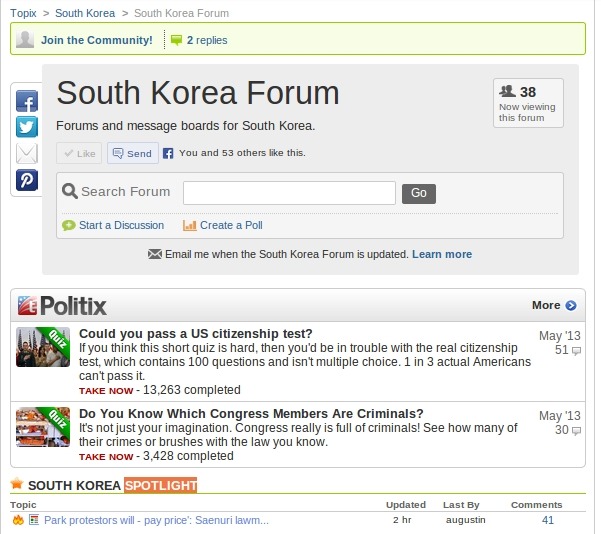Click the green Start a Discussion bubble icon
Image resolution: width=601 pixels, height=534 pixels.
[x=69, y=225]
